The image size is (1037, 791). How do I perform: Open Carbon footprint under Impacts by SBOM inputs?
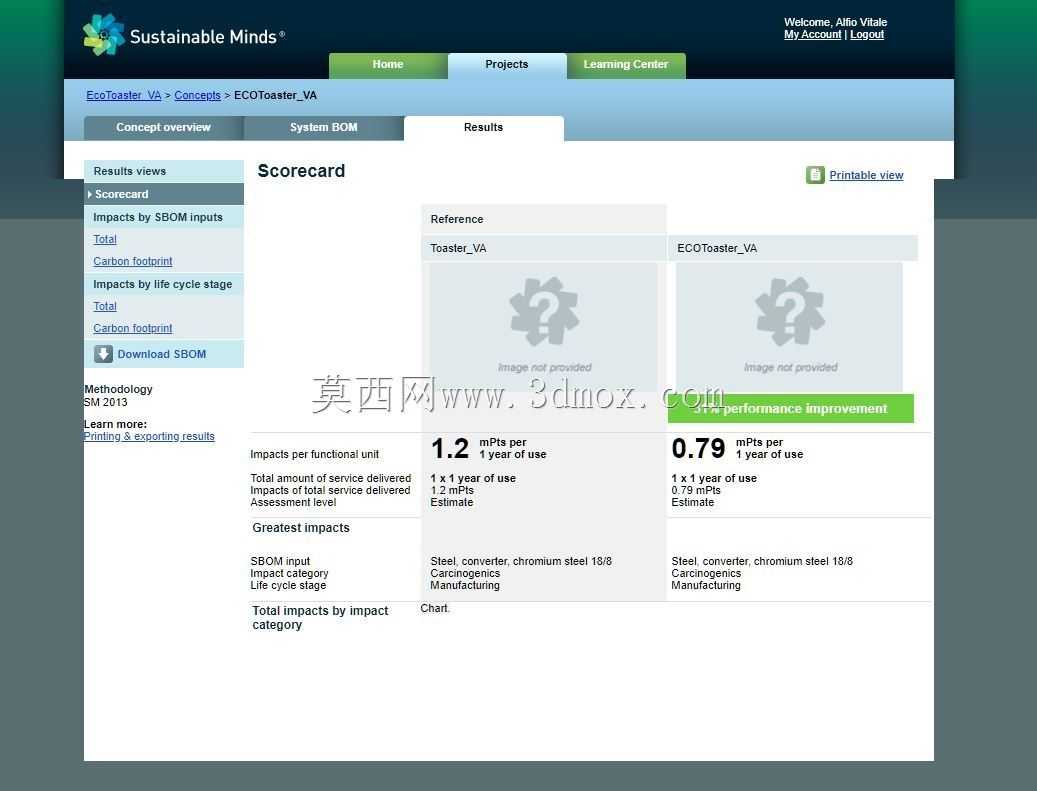click(133, 261)
